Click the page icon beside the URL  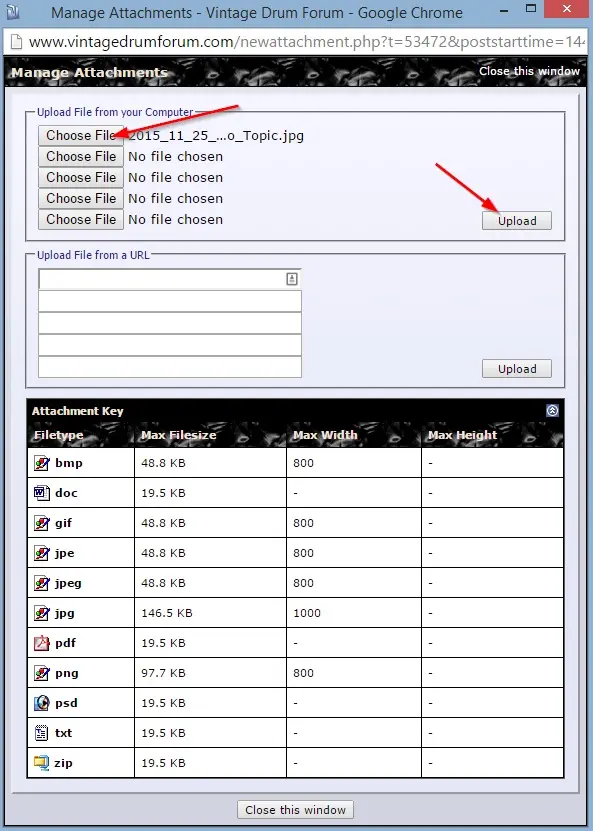click(x=16, y=41)
